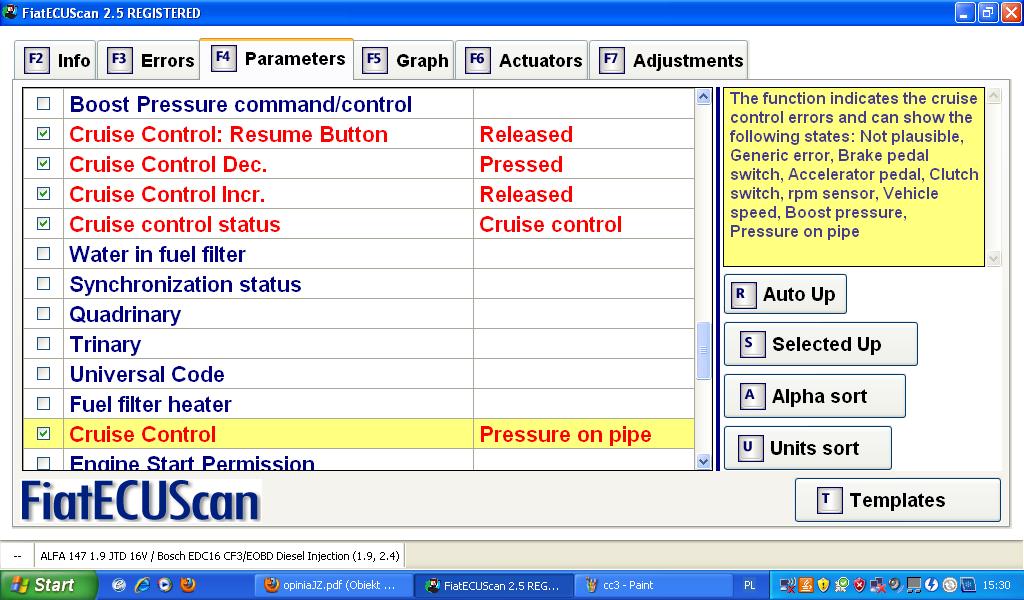
Task: Click the orange Java update tray icon
Action: point(806,585)
